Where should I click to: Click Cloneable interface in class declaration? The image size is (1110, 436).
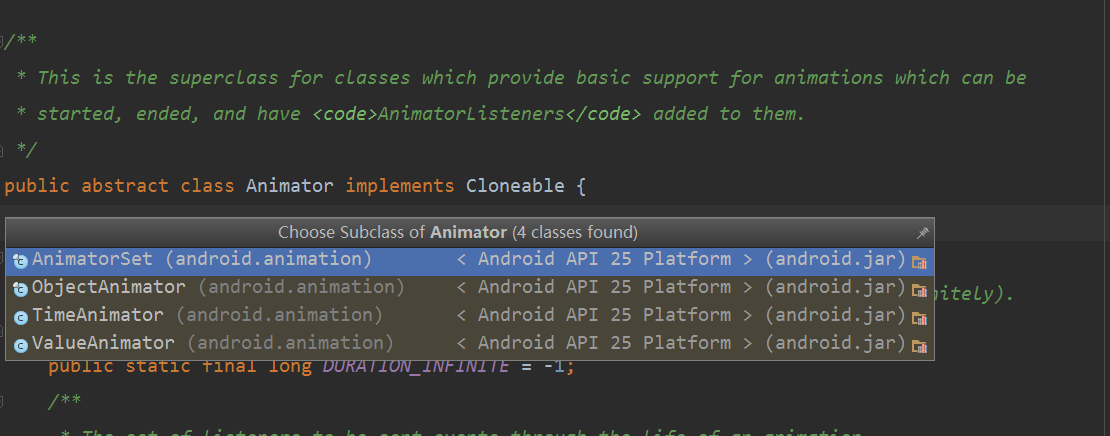(x=517, y=186)
